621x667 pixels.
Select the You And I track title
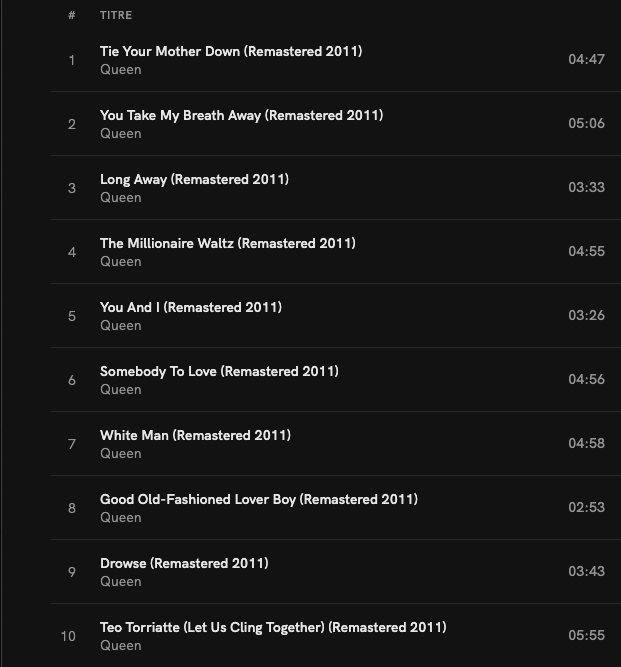[x=190, y=307]
